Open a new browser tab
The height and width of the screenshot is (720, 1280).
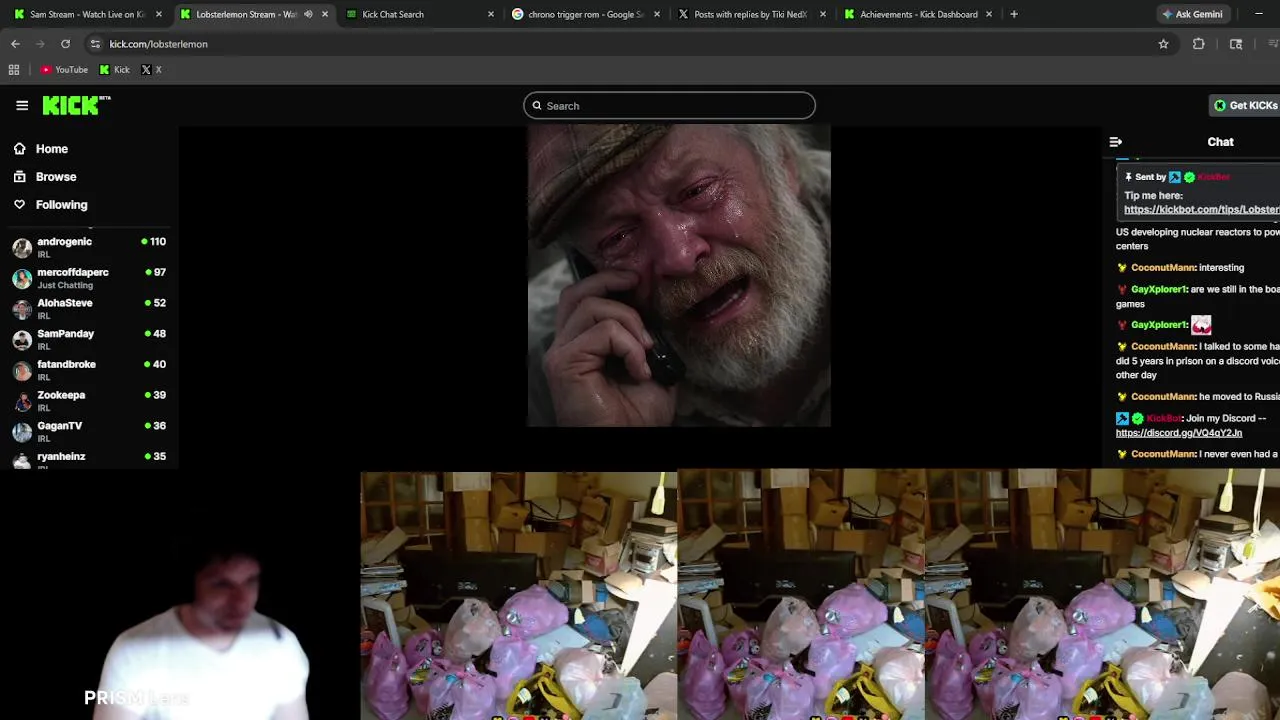click(x=1014, y=14)
